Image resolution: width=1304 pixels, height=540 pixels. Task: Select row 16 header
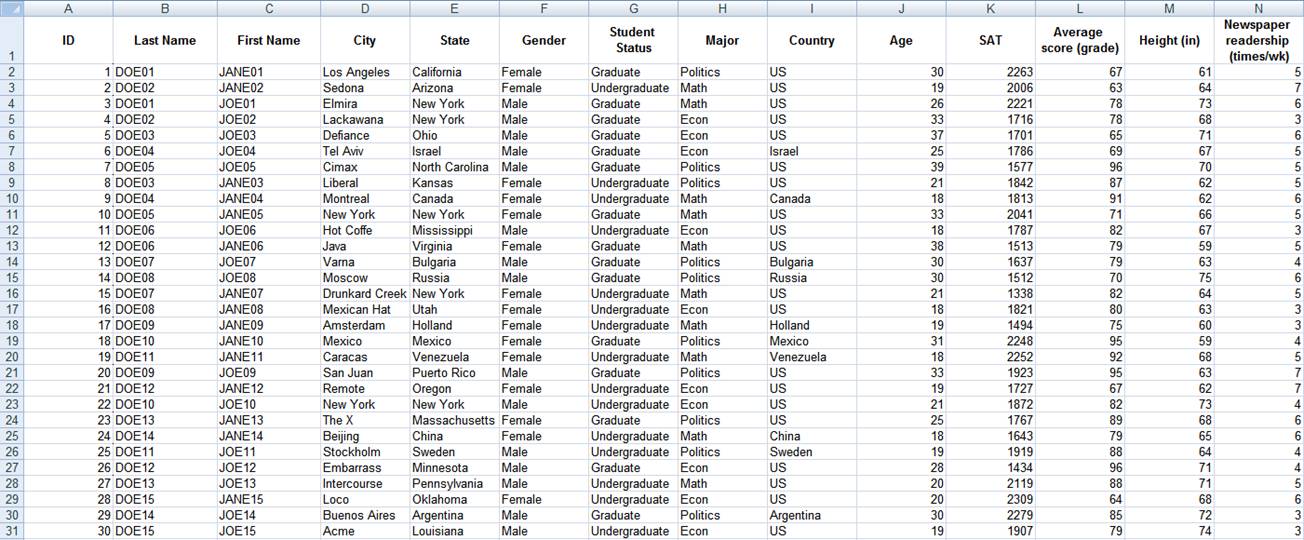point(11,294)
